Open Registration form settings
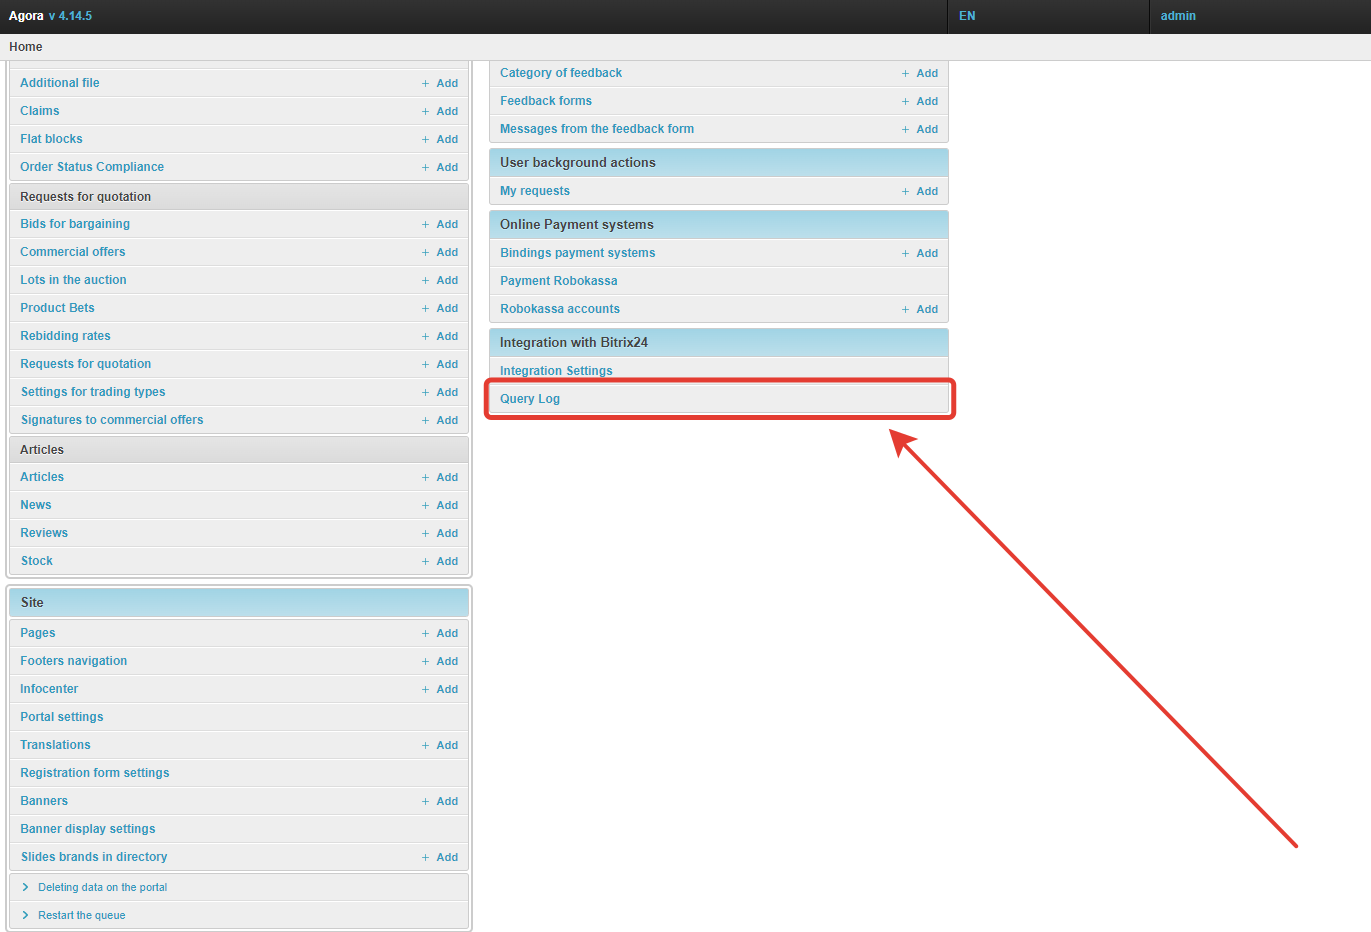 (95, 773)
